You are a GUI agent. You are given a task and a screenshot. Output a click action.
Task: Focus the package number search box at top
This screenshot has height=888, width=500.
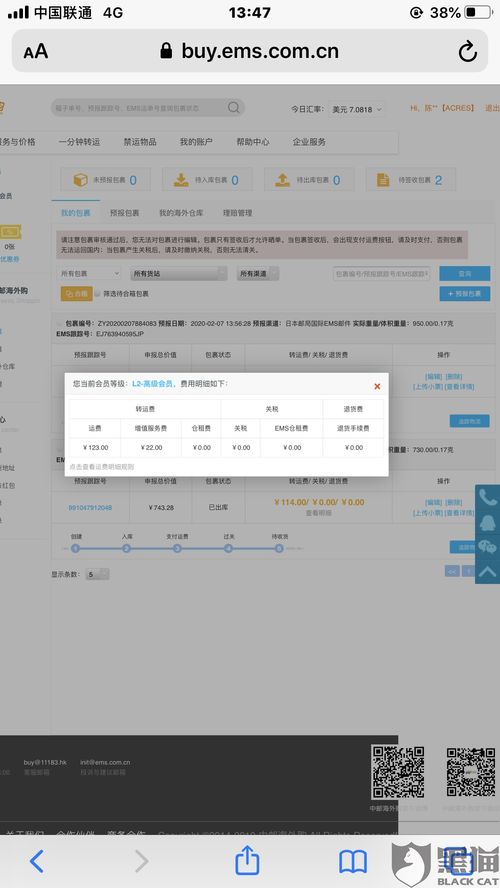(x=147, y=108)
